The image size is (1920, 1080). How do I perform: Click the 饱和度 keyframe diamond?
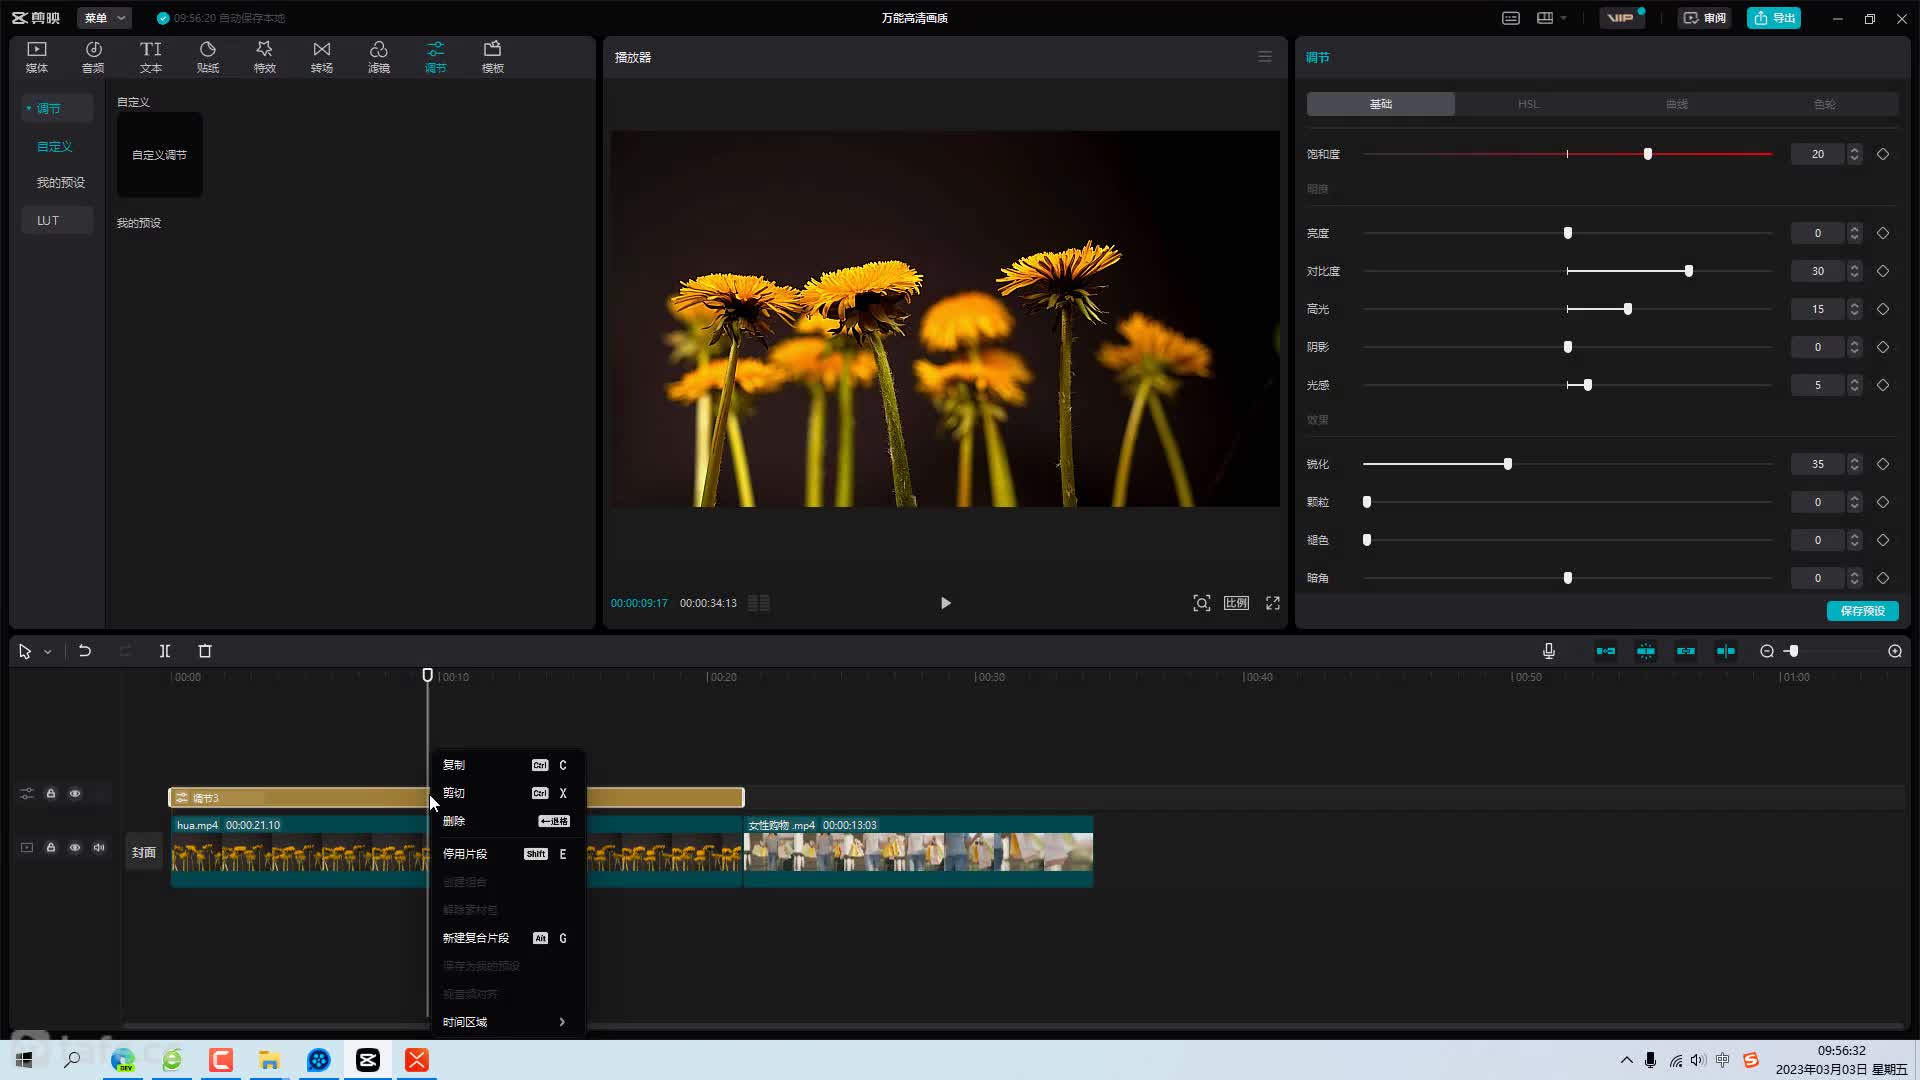tap(1883, 154)
